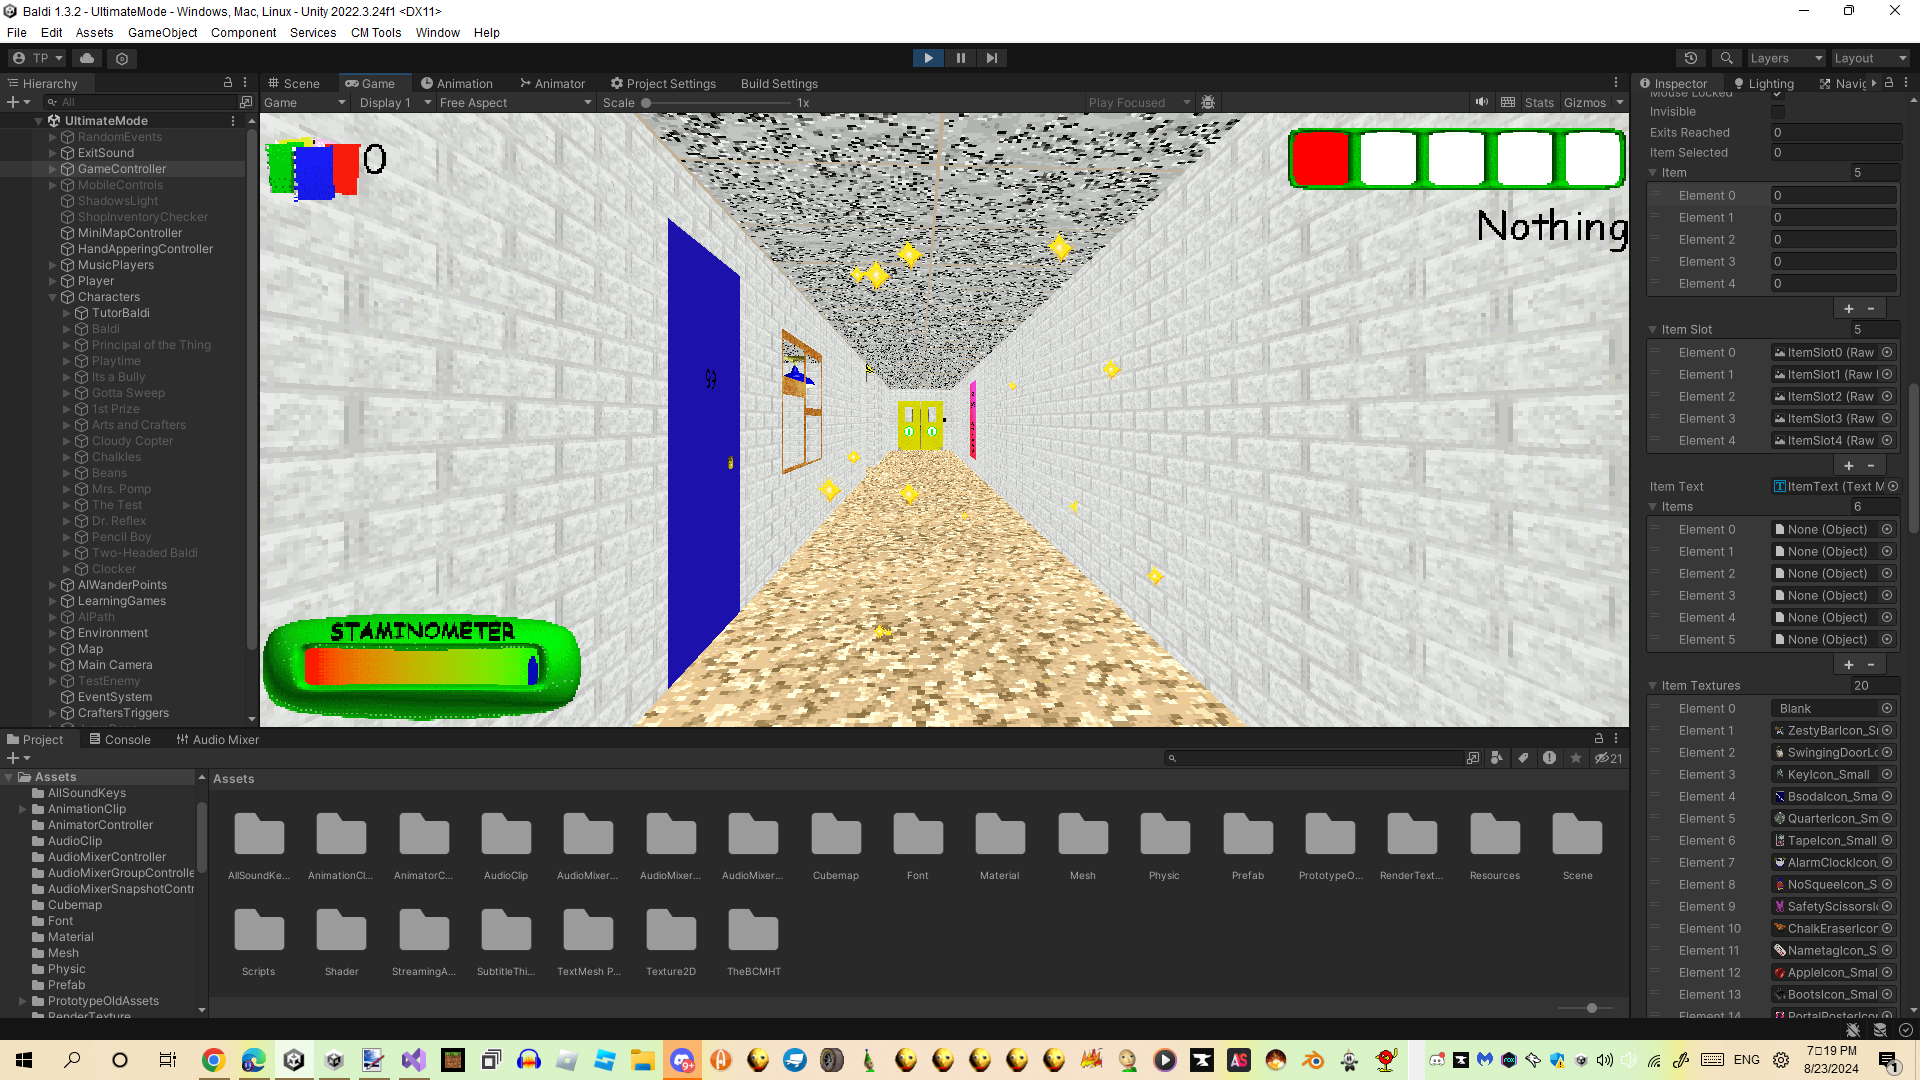Lock the Hierarchy panel
Screen dimensions: 1920x1080
click(227, 83)
